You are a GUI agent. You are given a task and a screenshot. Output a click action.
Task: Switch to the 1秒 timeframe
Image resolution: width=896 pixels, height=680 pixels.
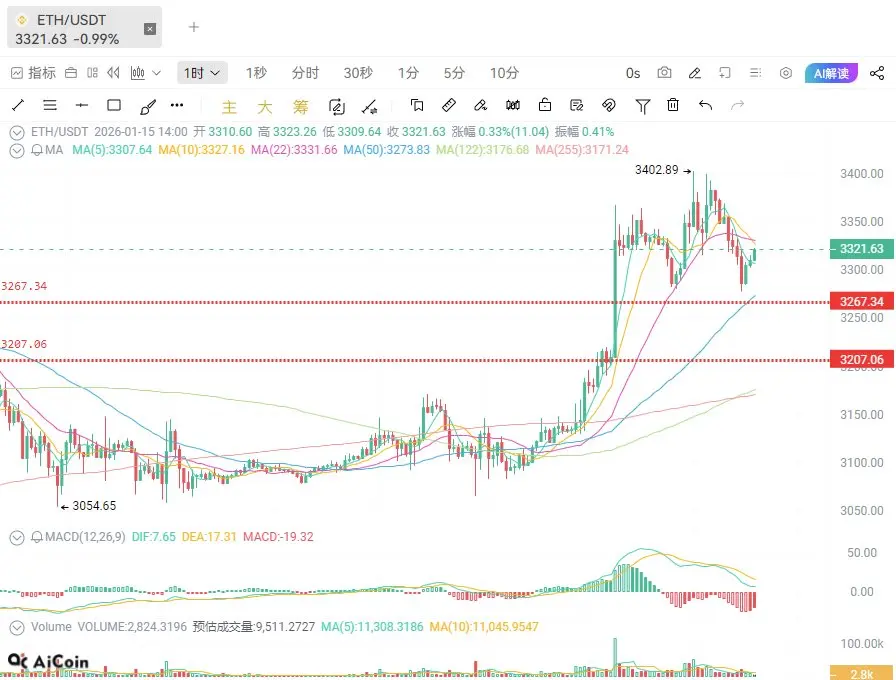click(x=256, y=73)
